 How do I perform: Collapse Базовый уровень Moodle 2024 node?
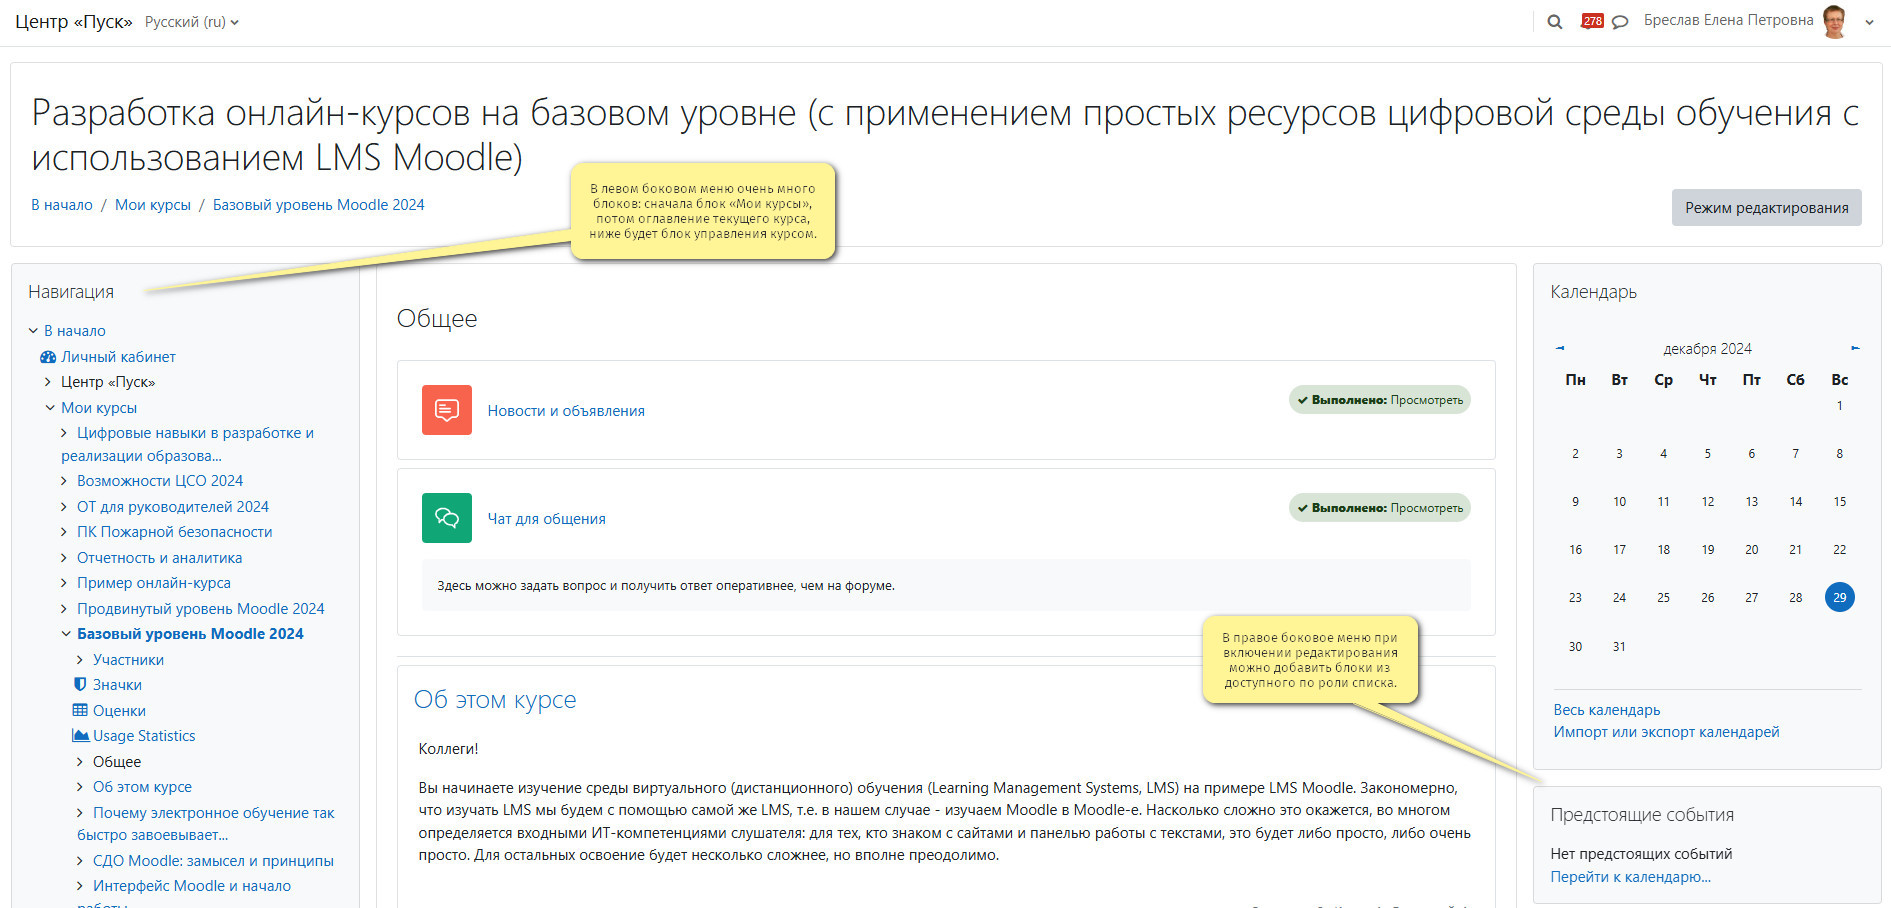[66, 634]
